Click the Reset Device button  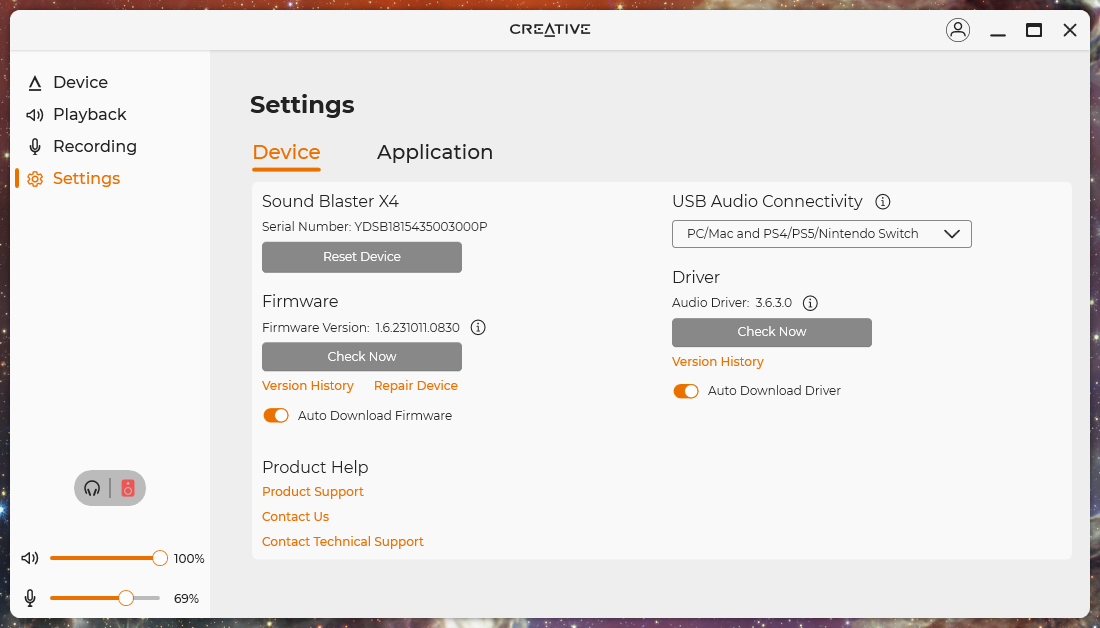pyautogui.click(x=362, y=258)
